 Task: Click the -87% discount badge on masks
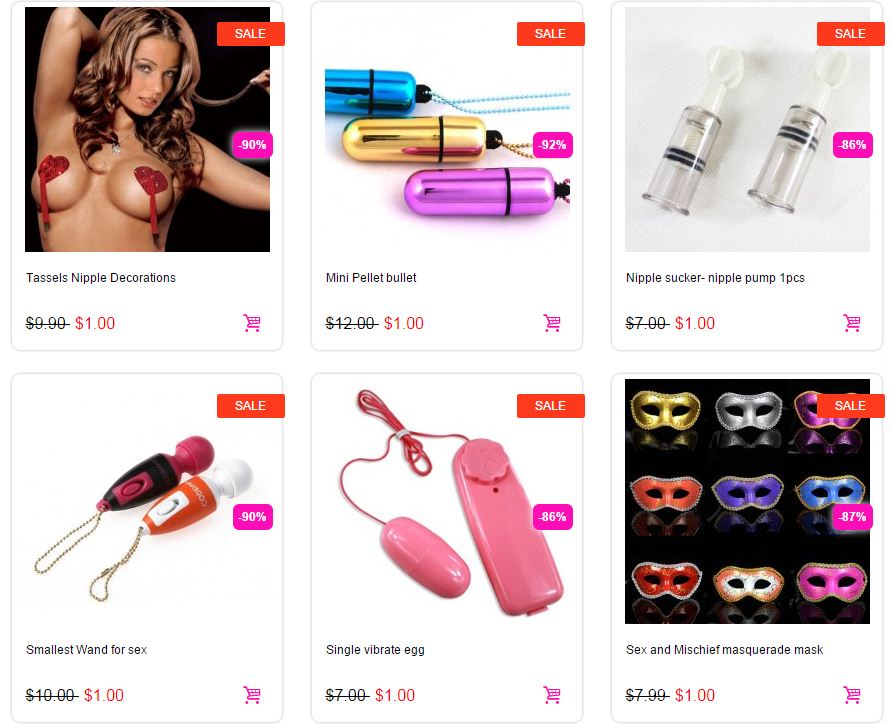852,517
